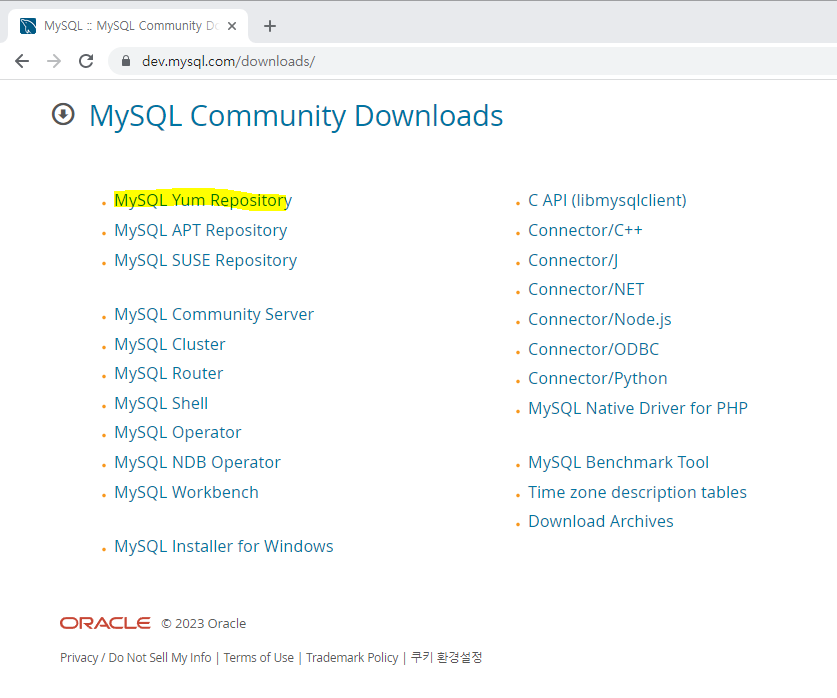The height and width of the screenshot is (698, 837).
Task: Open Connector/J link
Action: [573, 260]
